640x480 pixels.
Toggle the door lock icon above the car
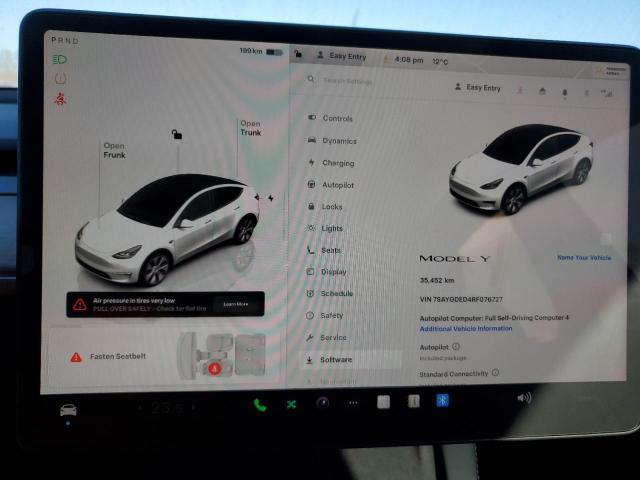click(177, 134)
